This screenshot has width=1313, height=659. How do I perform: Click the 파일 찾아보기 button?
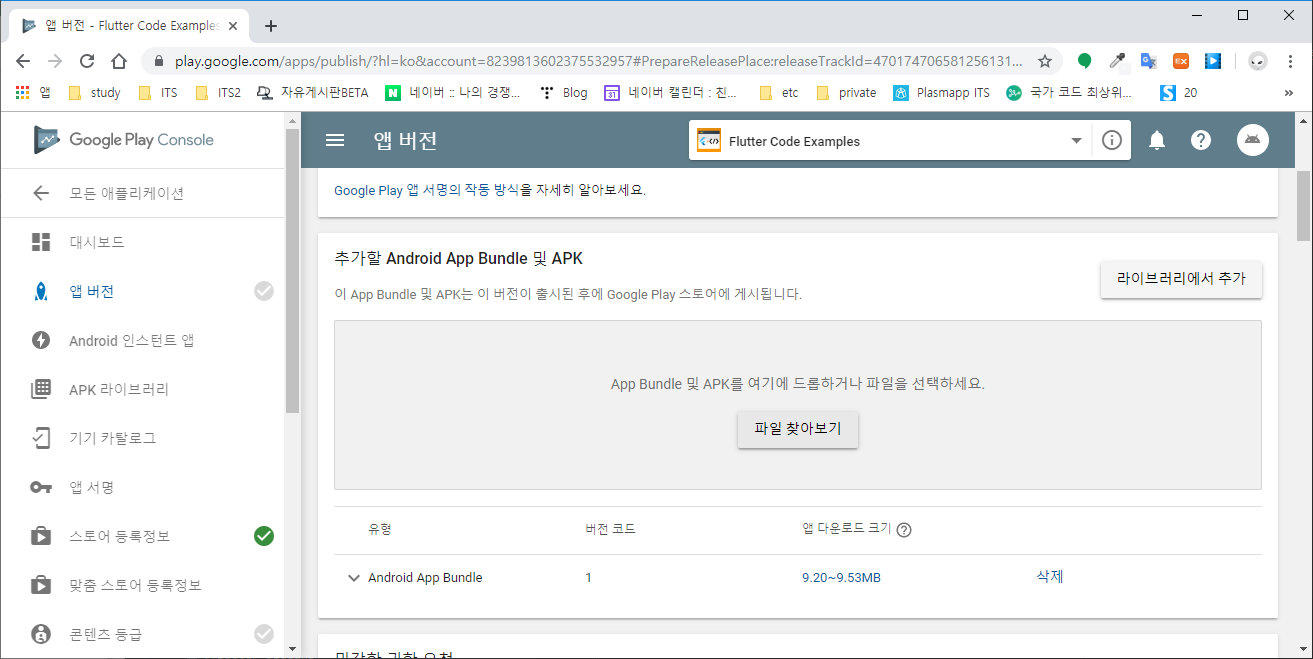[x=798, y=429]
